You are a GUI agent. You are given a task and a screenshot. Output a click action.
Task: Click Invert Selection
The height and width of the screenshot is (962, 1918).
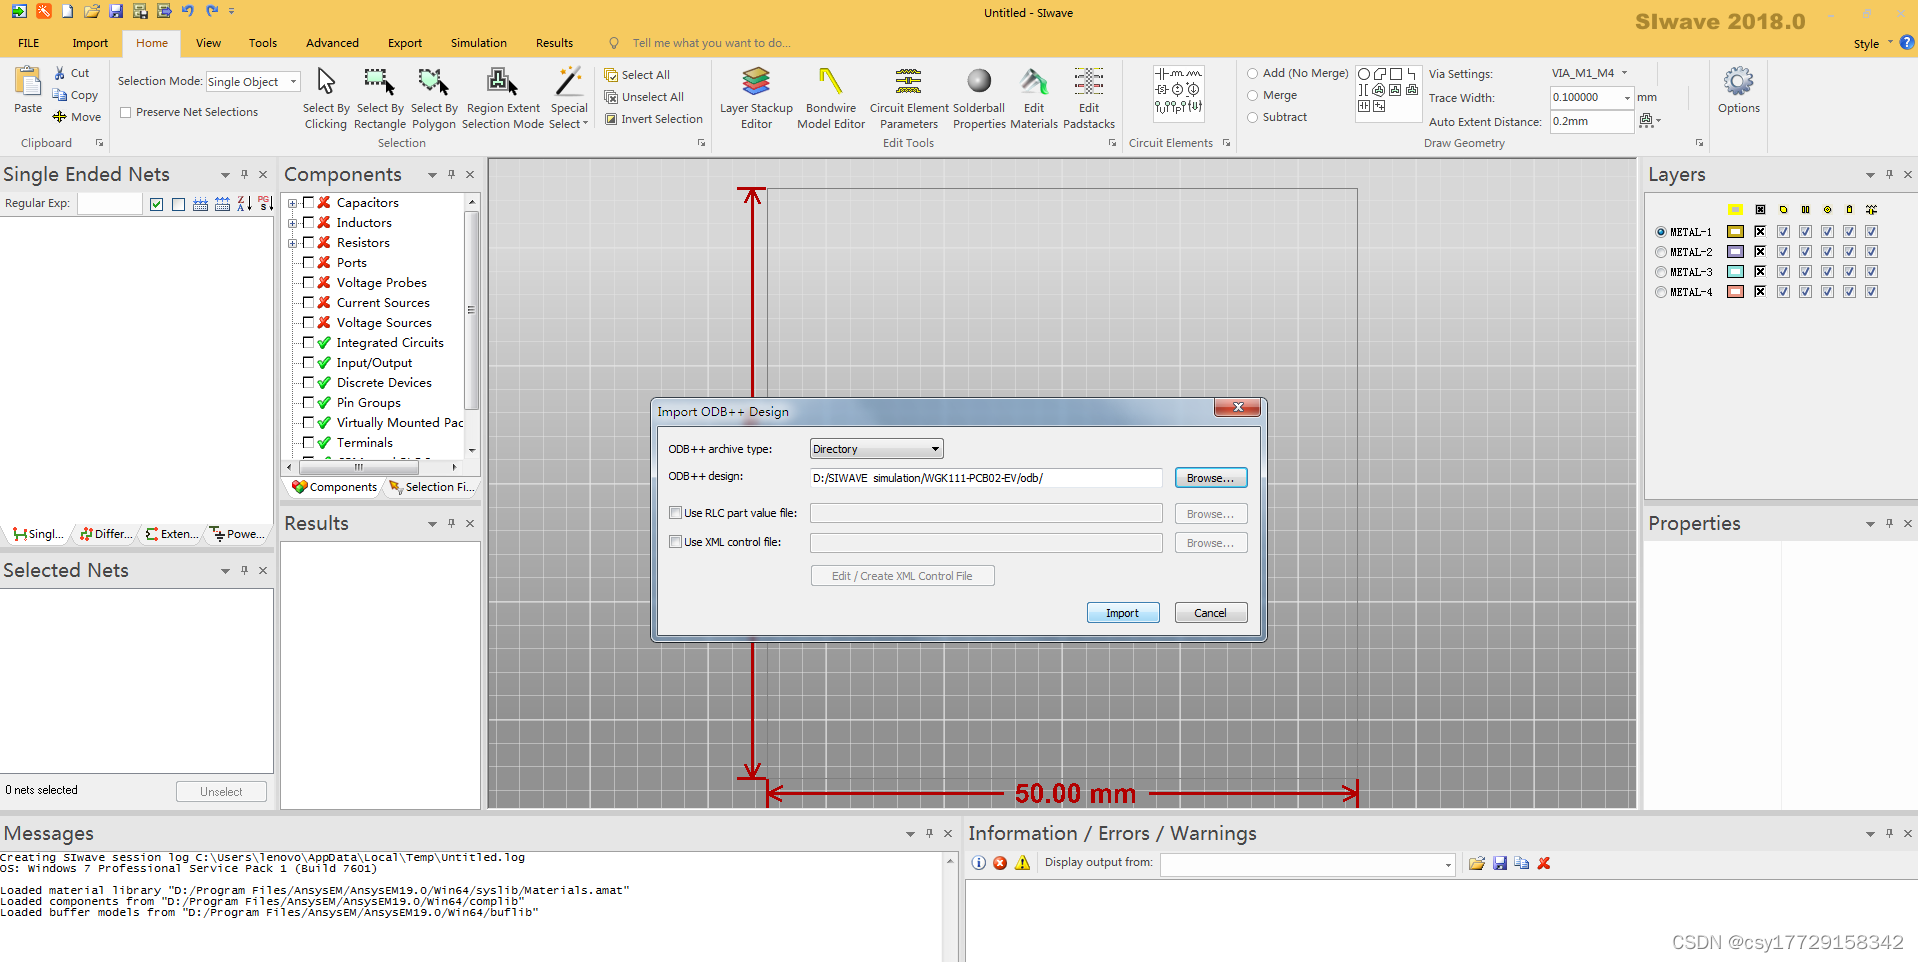coord(654,119)
